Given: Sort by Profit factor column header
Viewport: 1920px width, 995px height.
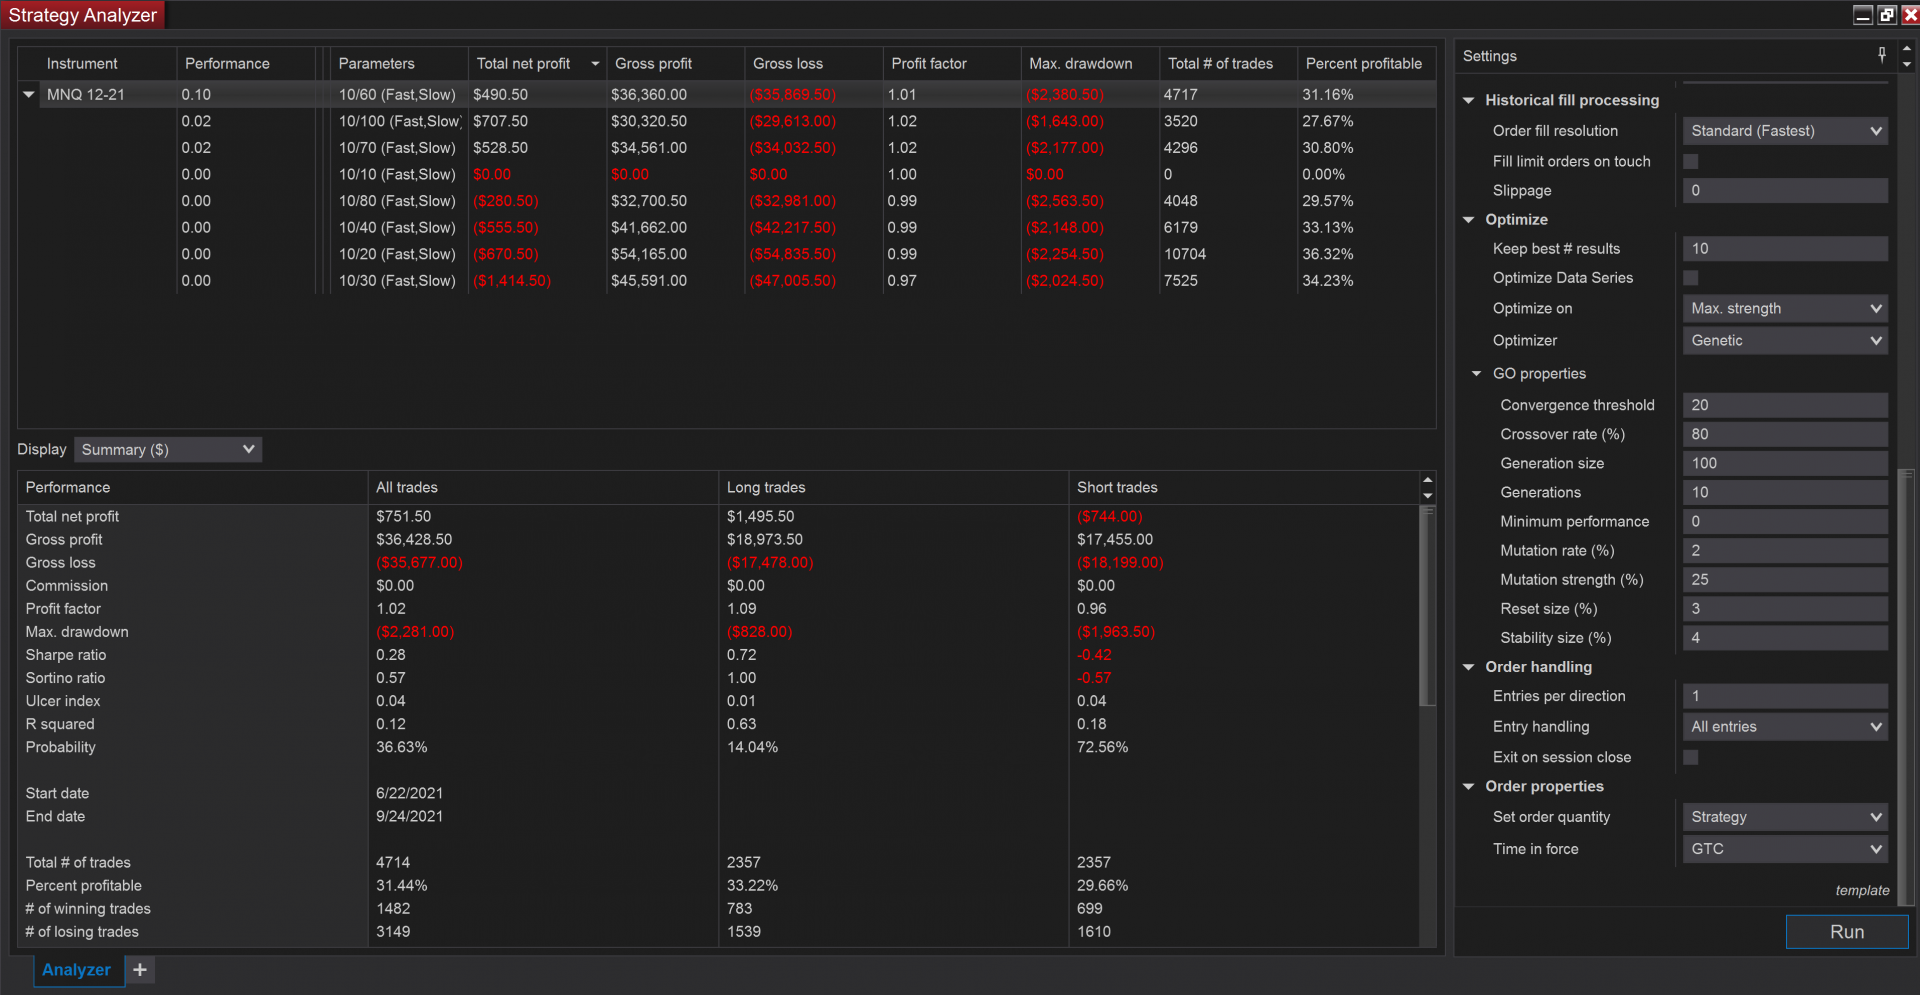Looking at the screenshot, I should click(951, 63).
